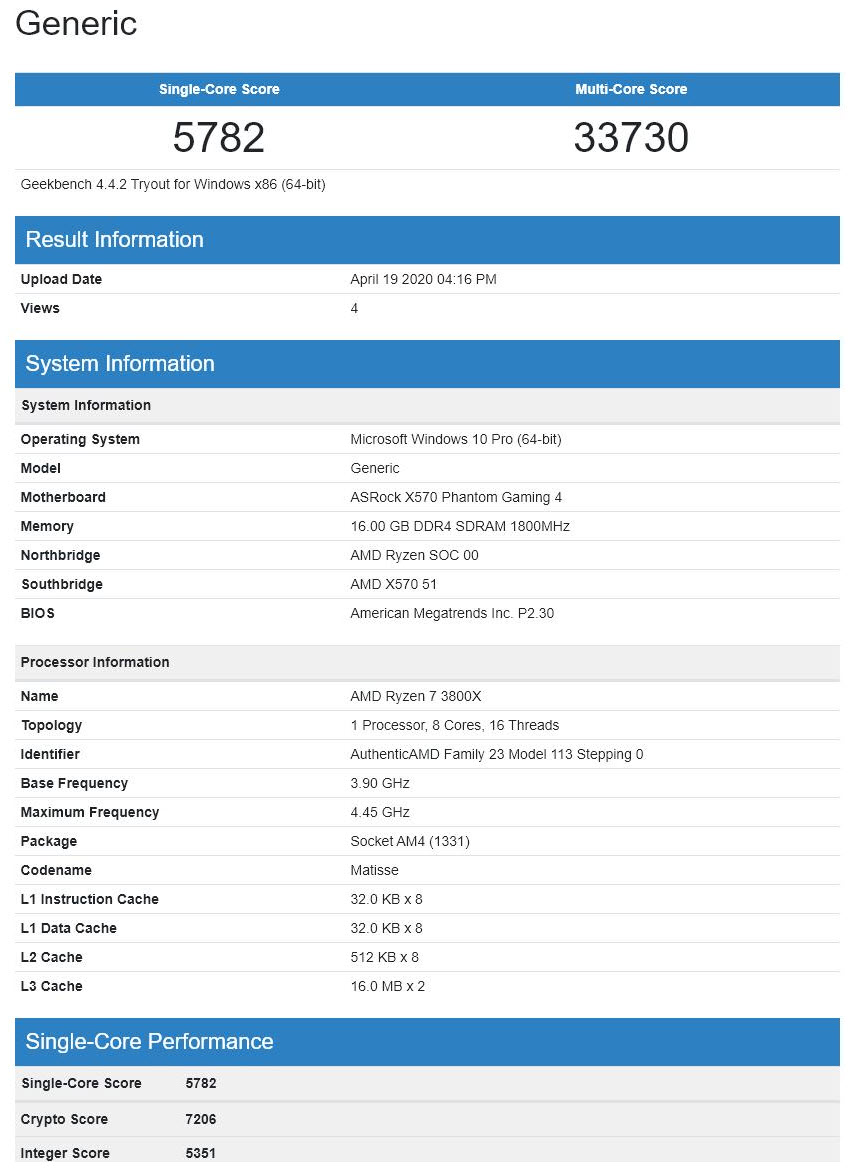Click the Identifier label
Image resolution: width=852 pixels, height=1171 pixels.
point(49,755)
